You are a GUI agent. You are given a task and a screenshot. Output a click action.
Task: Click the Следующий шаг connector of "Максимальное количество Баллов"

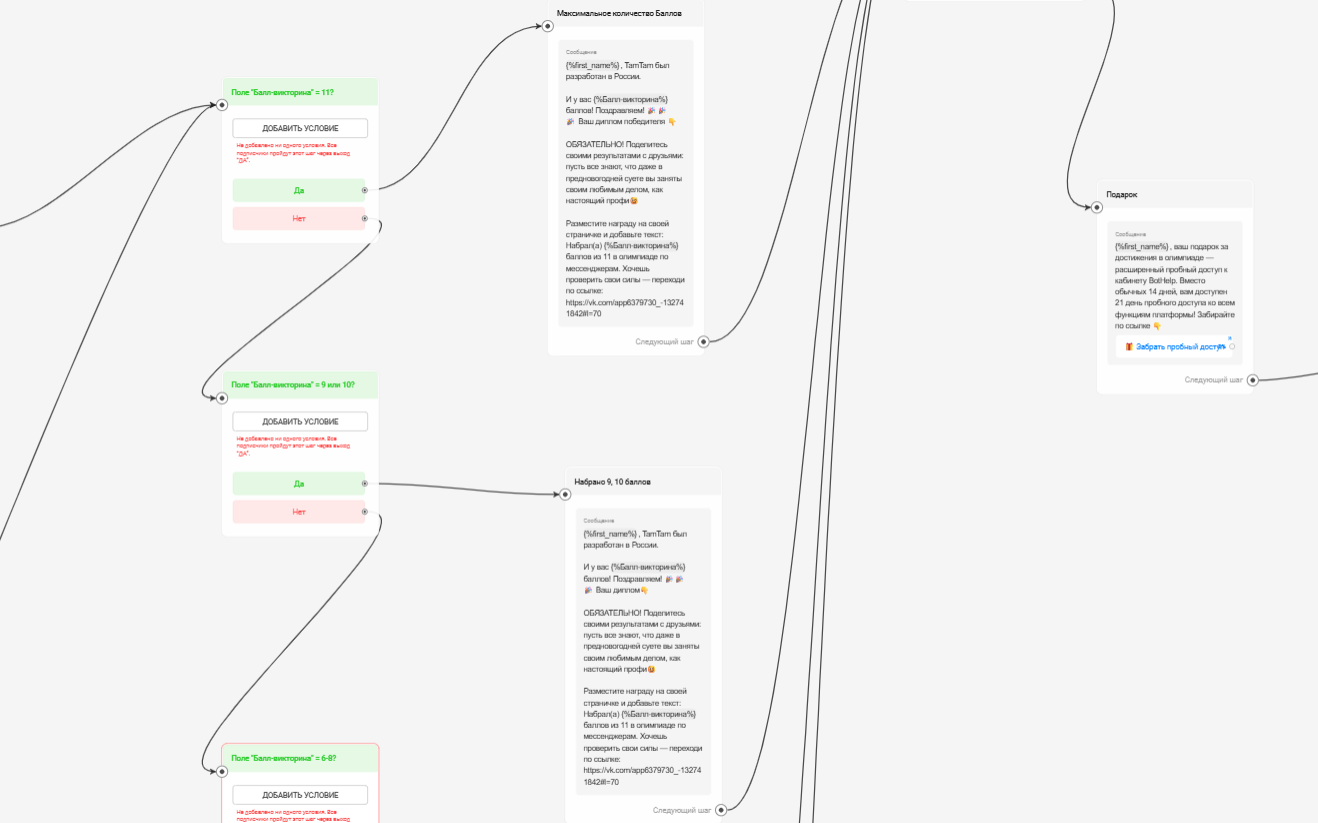click(703, 342)
